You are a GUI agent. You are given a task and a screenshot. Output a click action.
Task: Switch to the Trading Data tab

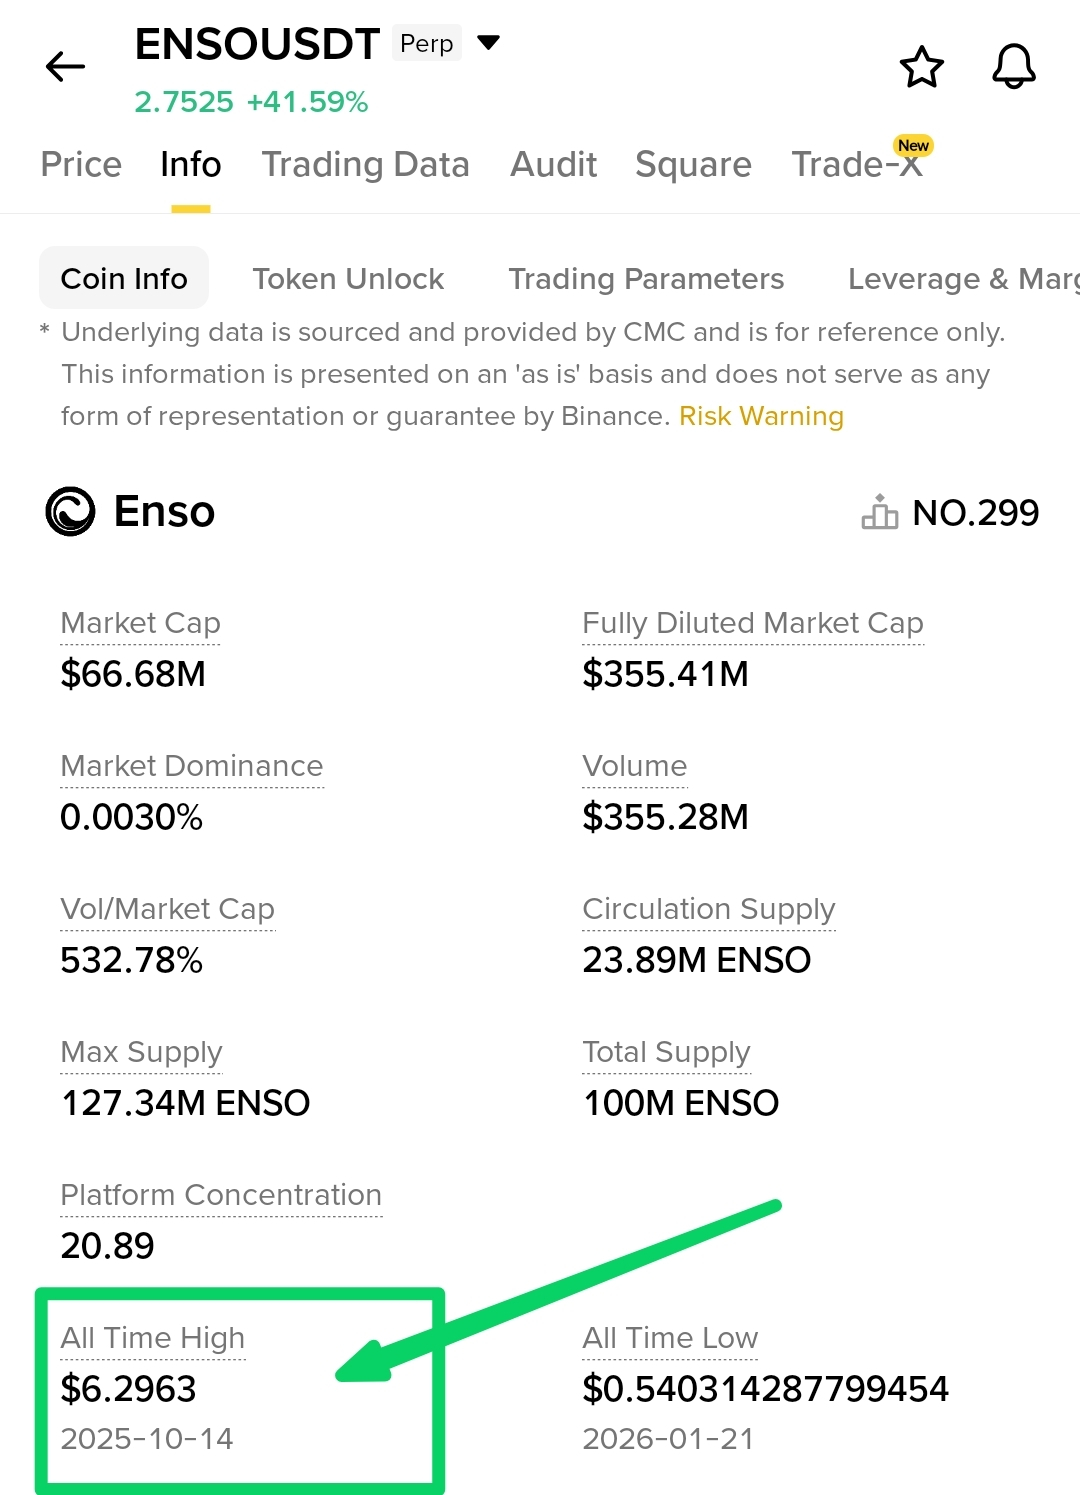point(365,164)
